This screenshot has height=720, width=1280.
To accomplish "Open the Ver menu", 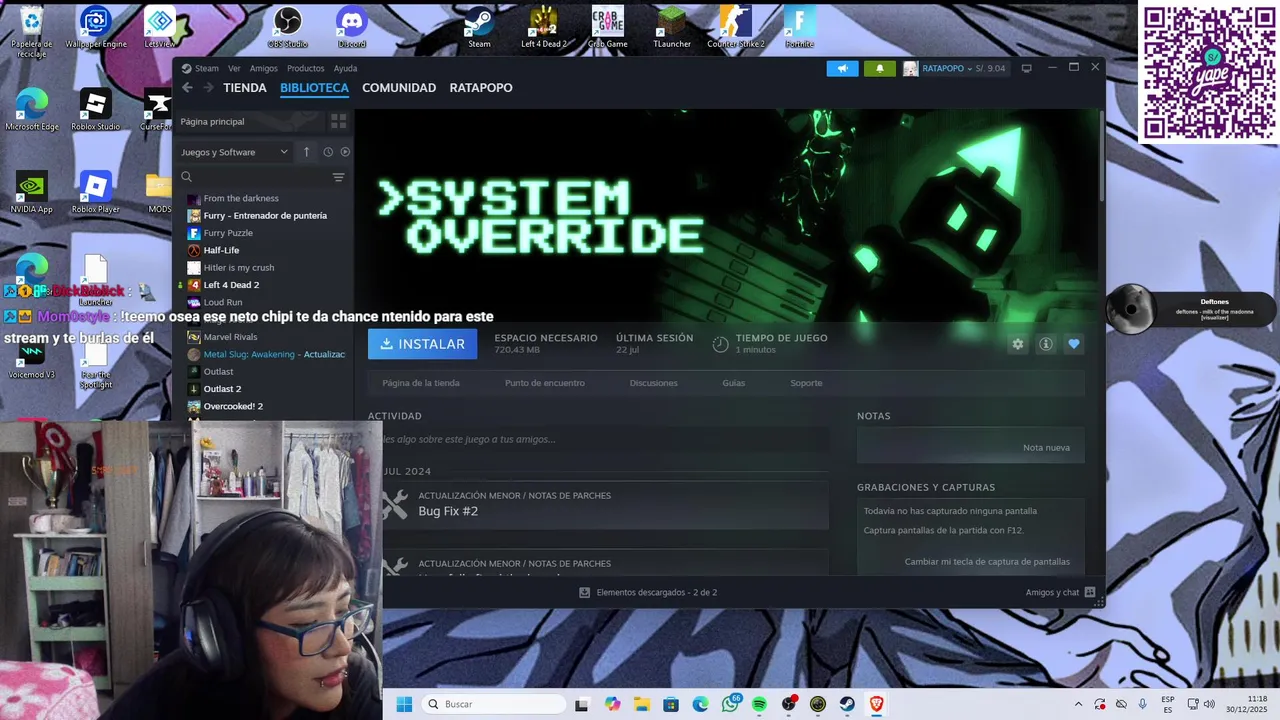I will (234, 68).
